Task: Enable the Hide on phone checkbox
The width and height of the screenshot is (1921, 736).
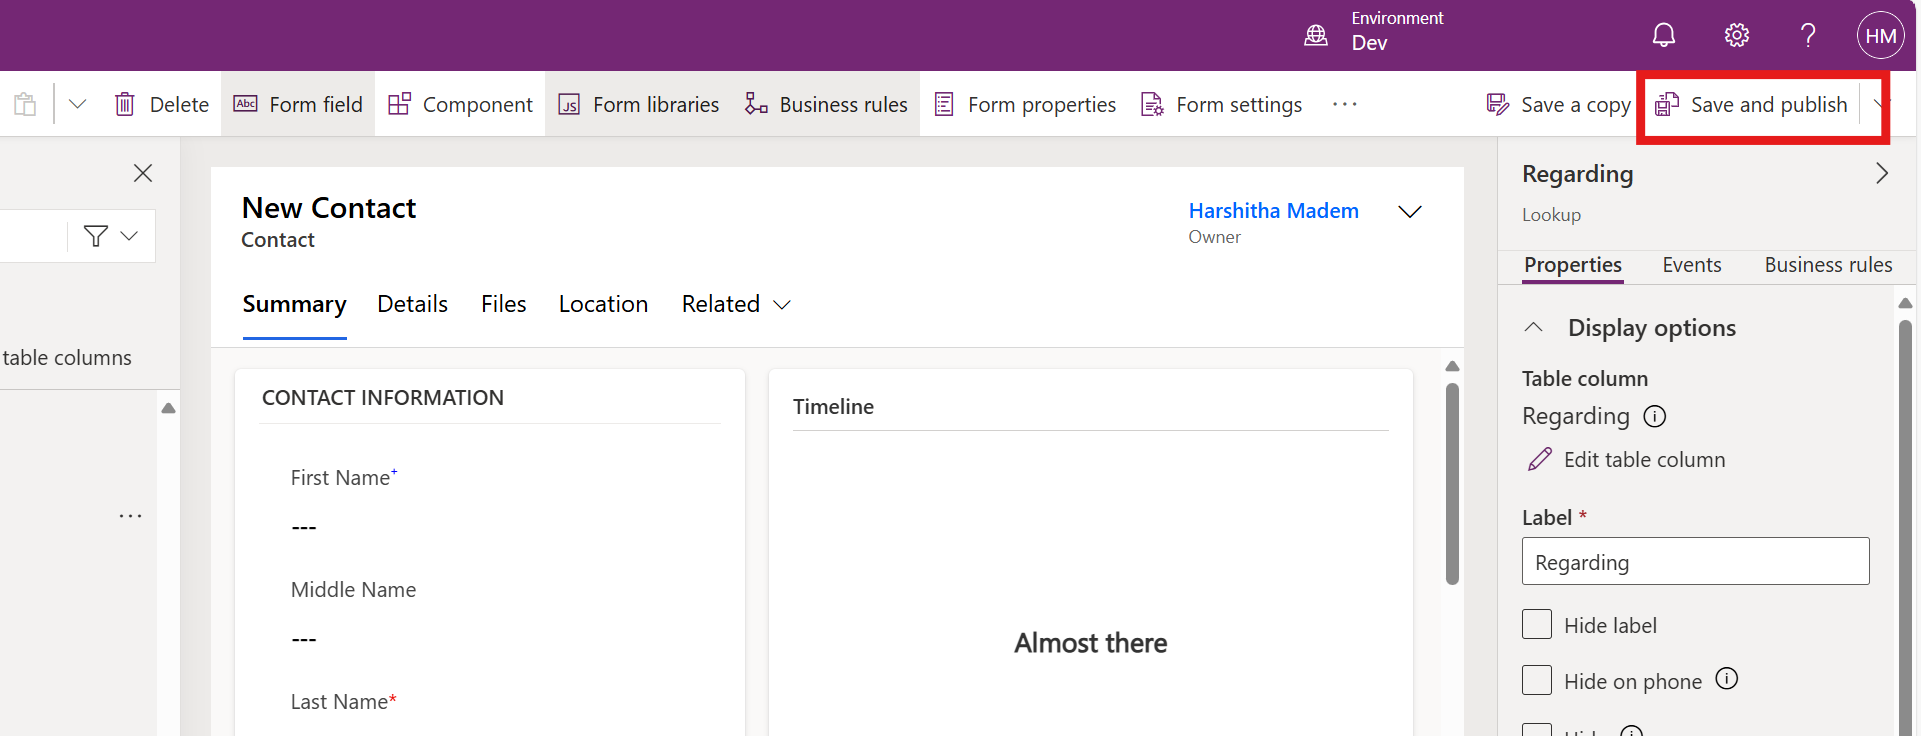Action: pyautogui.click(x=1537, y=681)
